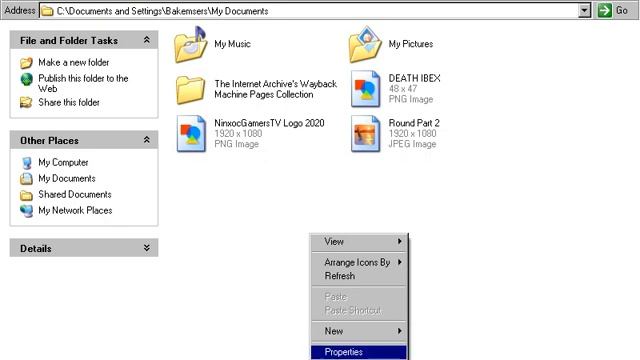
Task: Open the Arrange Icons By submenu
Action: pos(359,262)
